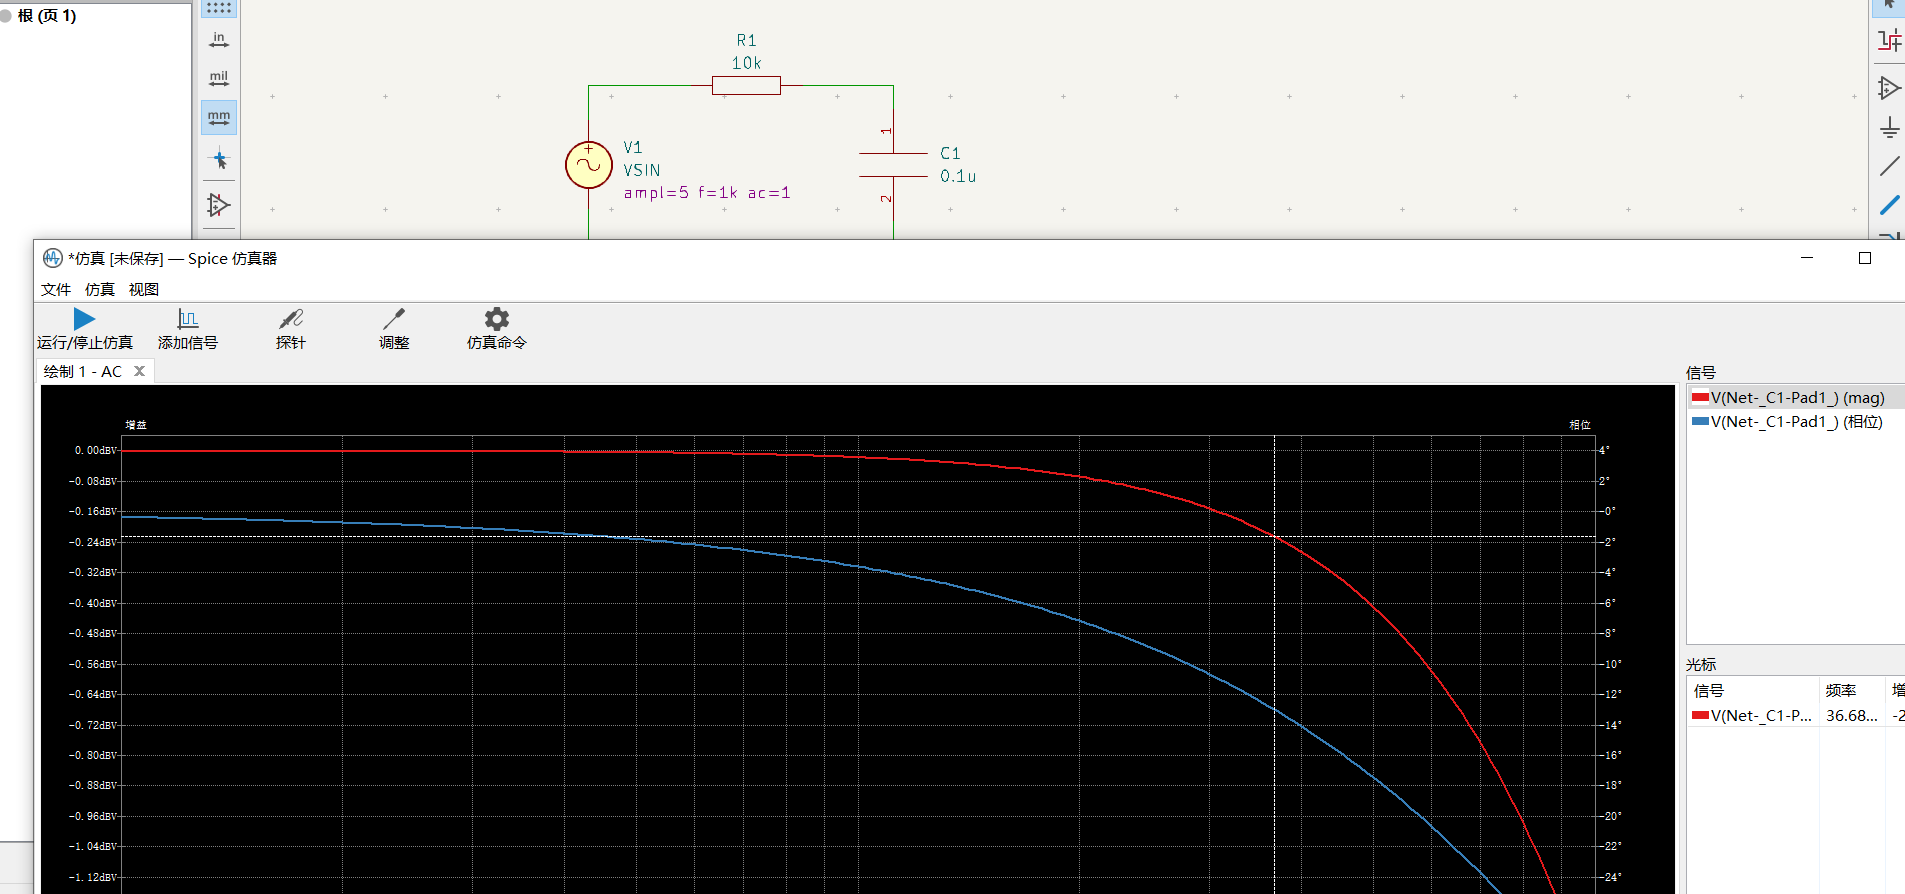Click the V1 VSIN voltage source symbol
The image size is (1905, 894).
tap(589, 165)
